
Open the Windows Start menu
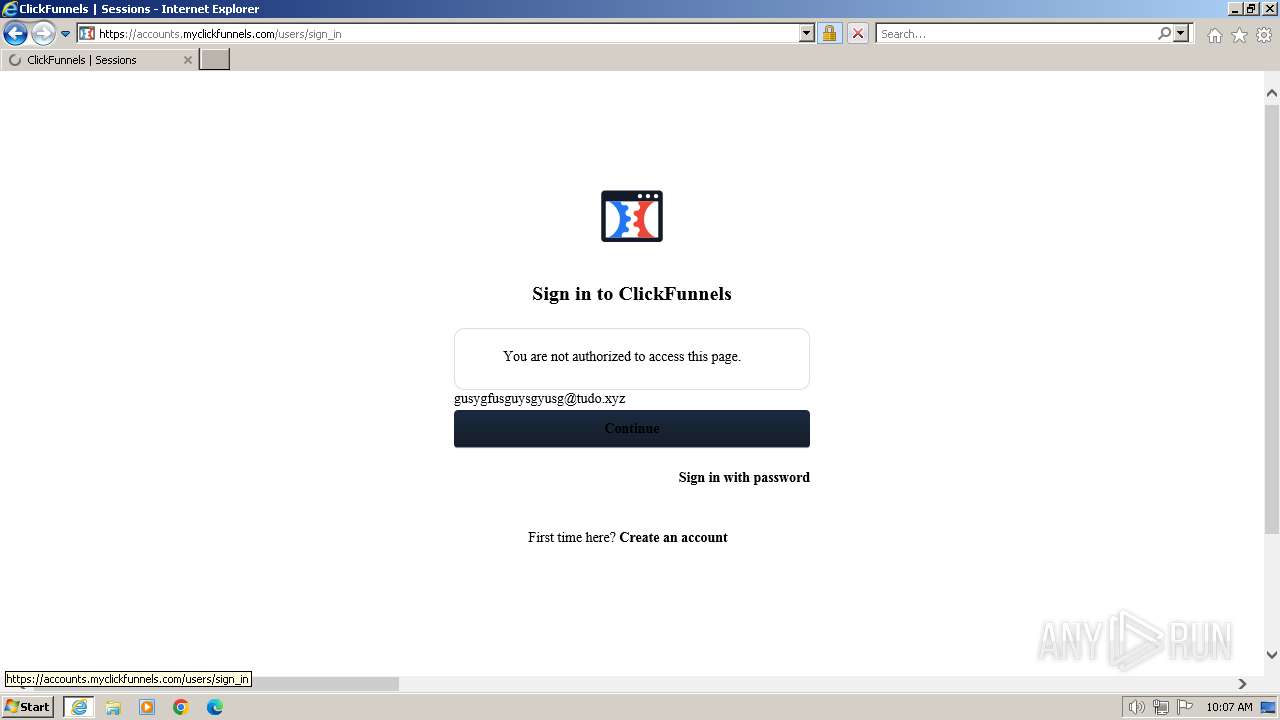pyautogui.click(x=28, y=707)
